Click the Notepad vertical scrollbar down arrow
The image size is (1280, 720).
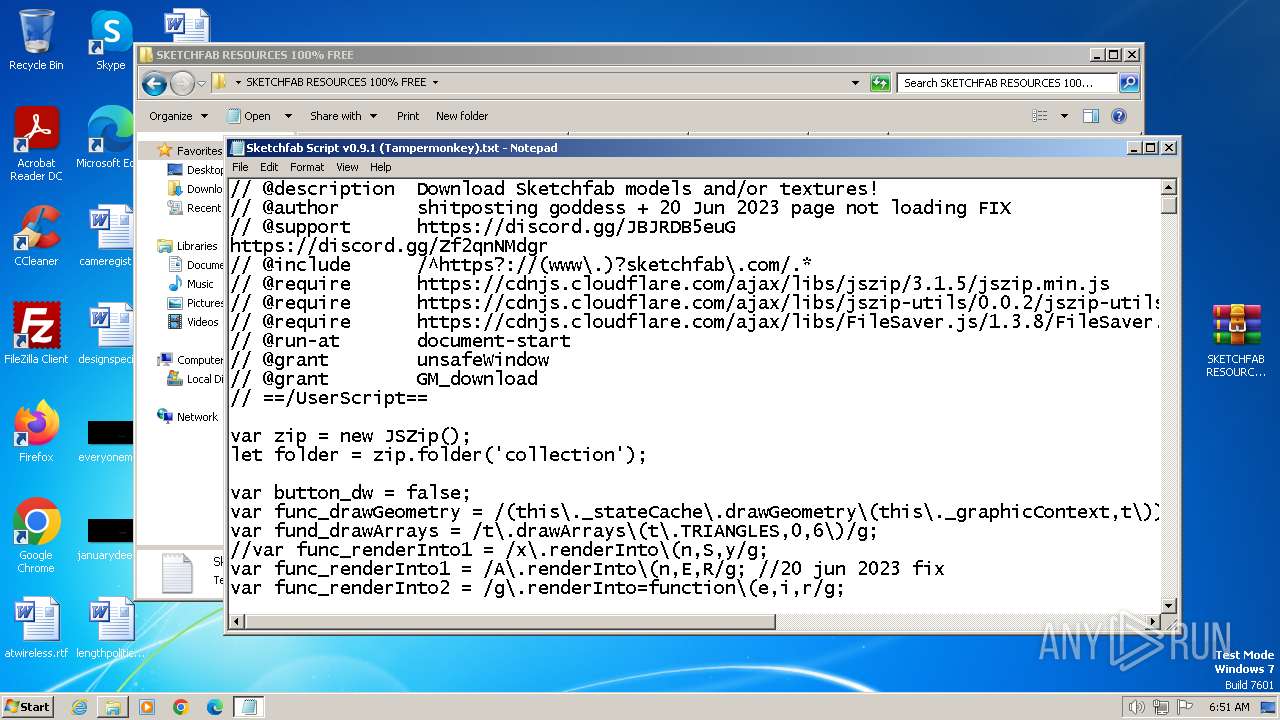pos(1168,605)
